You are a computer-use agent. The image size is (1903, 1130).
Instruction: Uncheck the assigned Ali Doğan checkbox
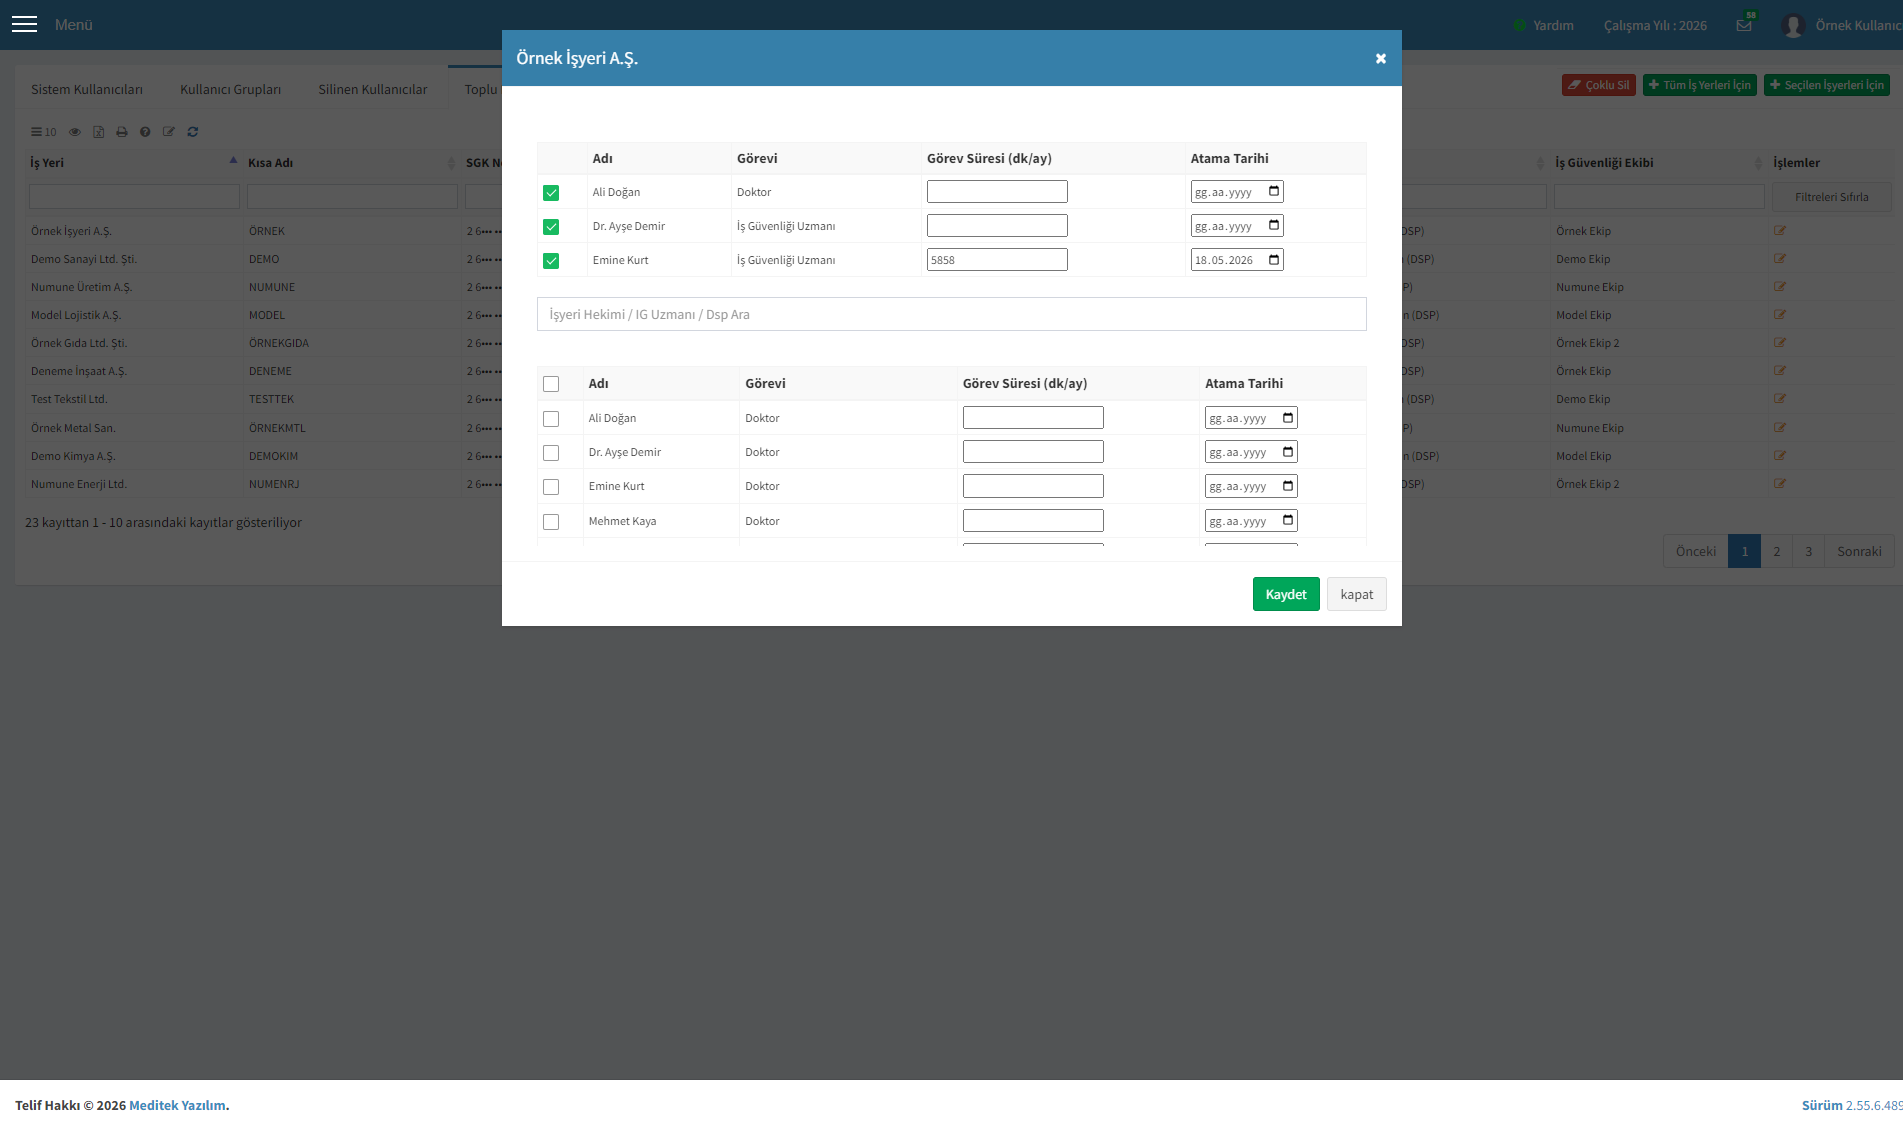[551, 193]
